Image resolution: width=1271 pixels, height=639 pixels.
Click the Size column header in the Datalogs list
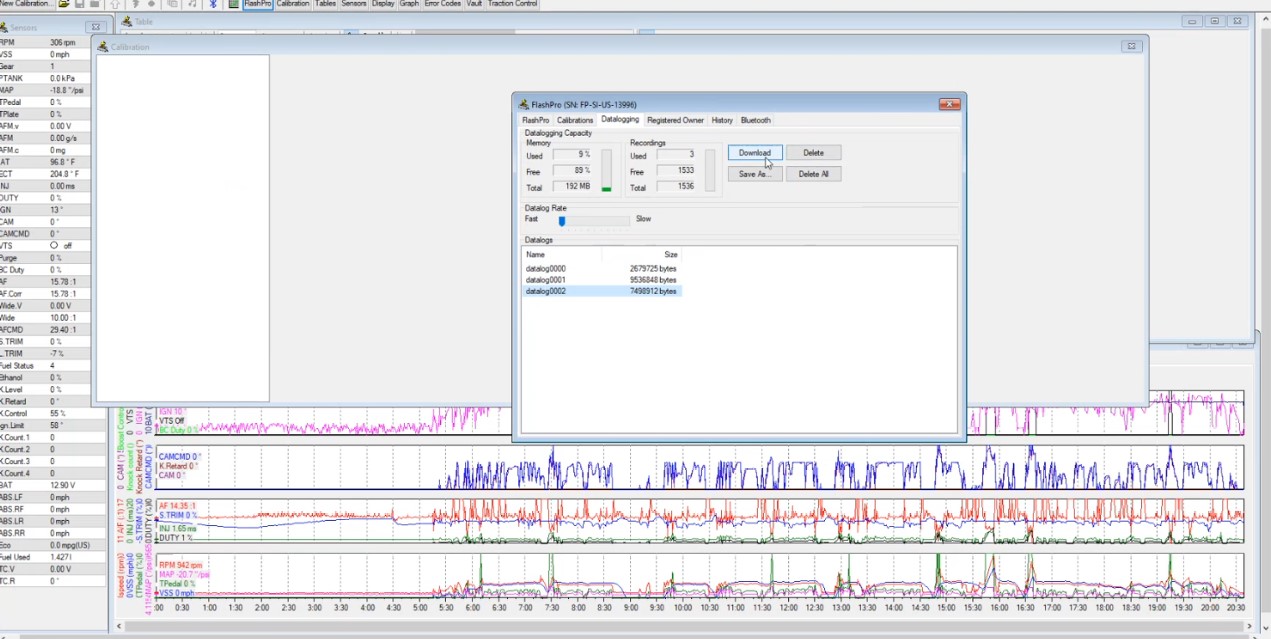(x=641, y=255)
